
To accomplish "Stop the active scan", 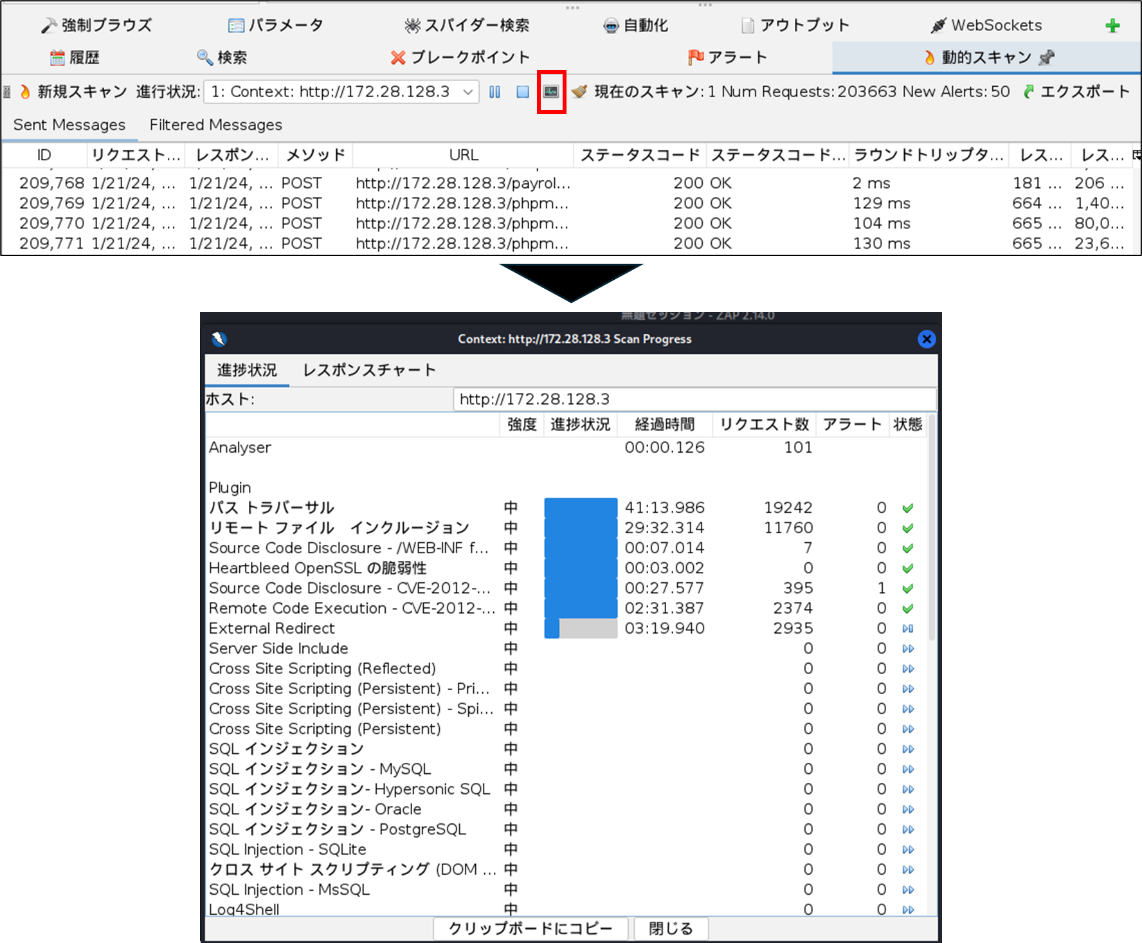I will [x=522, y=92].
